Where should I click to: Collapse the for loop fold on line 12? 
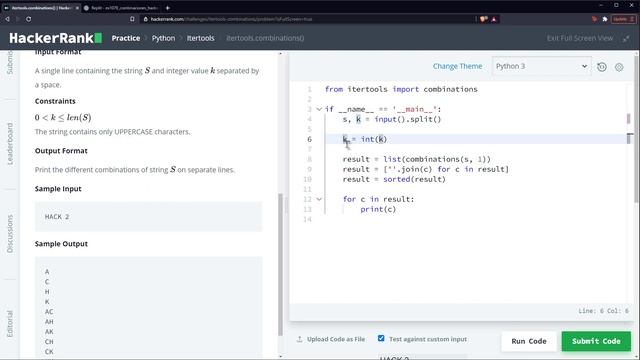click(319, 199)
